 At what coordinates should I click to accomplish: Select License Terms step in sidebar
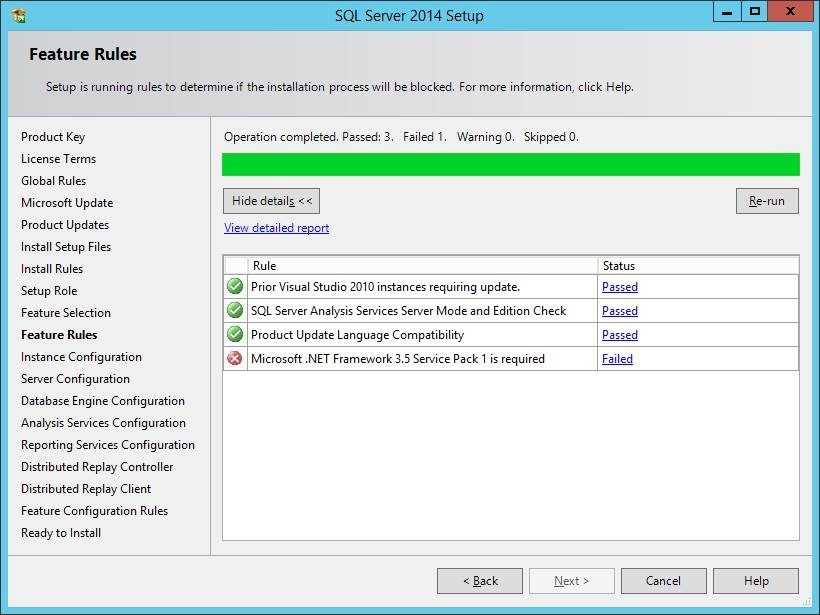coord(59,159)
